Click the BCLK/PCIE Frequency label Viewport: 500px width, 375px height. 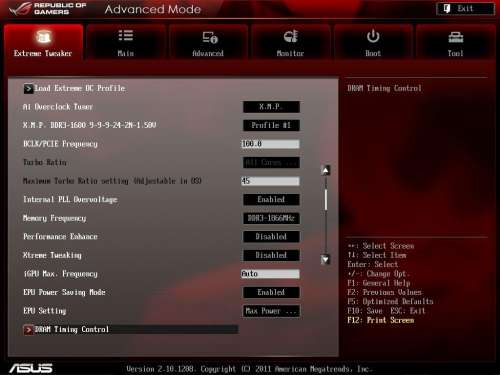pos(60,144)
